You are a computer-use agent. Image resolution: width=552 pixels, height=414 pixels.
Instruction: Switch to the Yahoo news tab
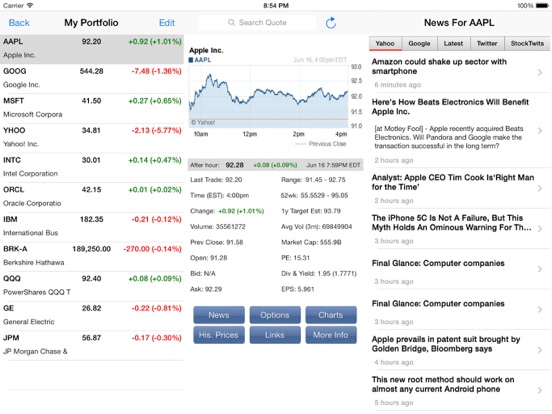point(385,43)
